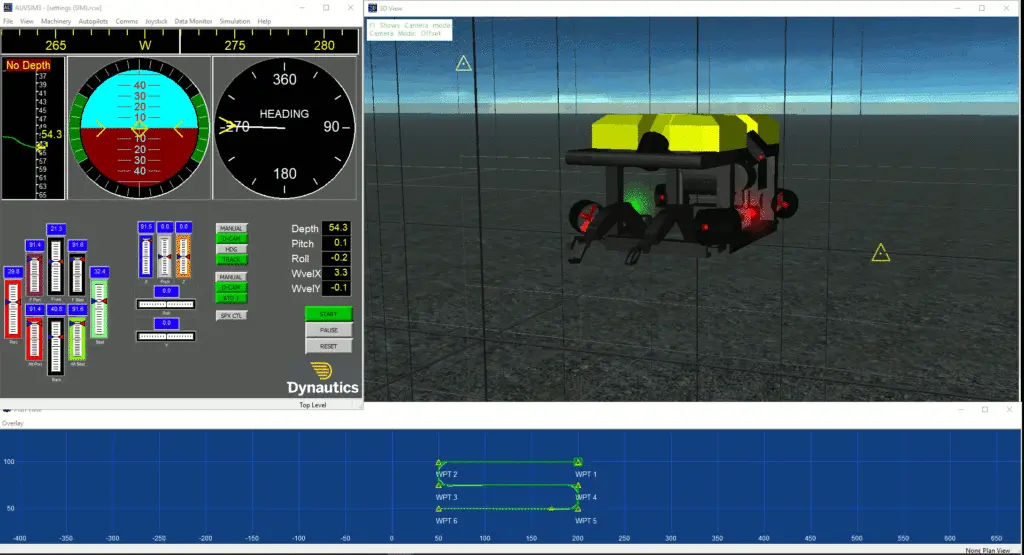Open the File menu

[x=8, y=22]
